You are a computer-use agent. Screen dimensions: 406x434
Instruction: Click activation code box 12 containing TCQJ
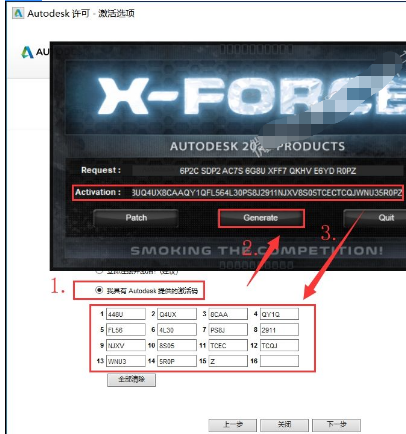279,345
